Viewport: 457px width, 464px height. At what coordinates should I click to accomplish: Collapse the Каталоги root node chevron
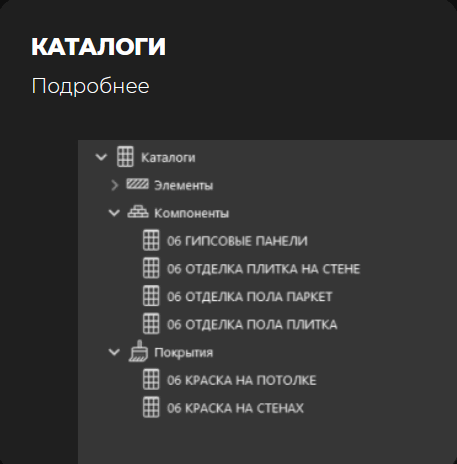(101, 157)
